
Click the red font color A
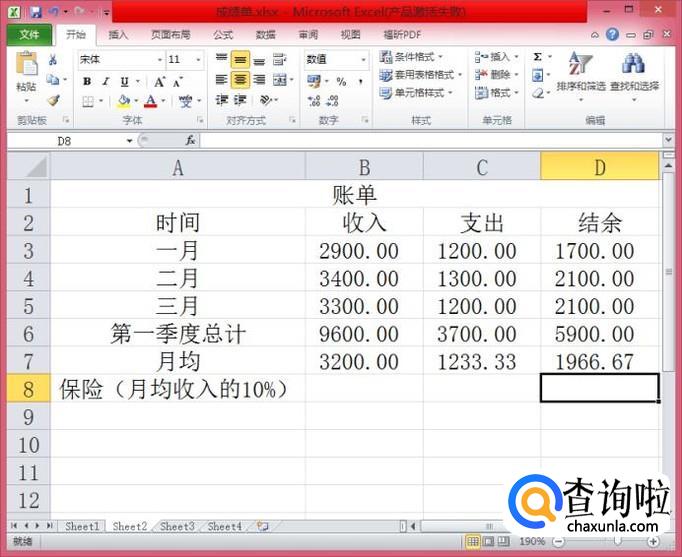pyautogui.click(x=150, y=101)
